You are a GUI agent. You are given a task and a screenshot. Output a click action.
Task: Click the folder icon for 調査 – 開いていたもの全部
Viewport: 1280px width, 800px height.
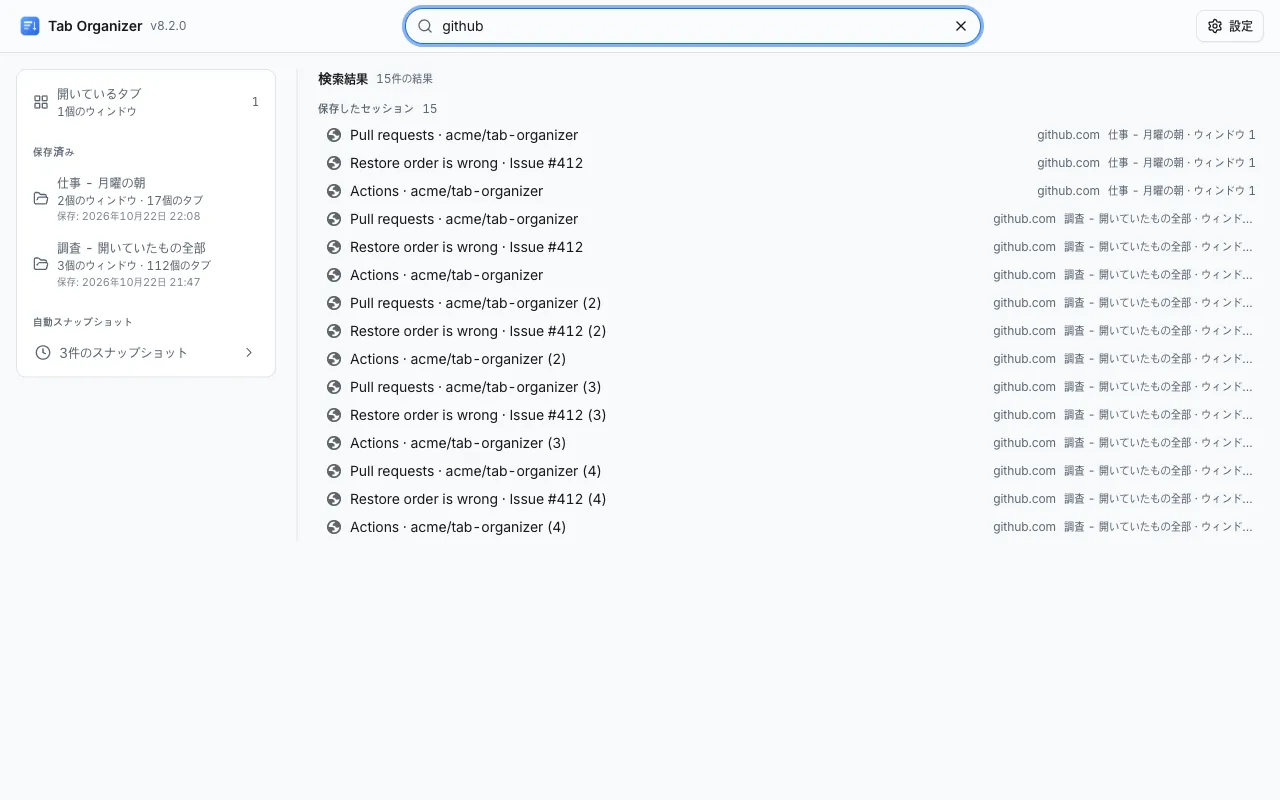pyautogui.click(x=41, y=264)
